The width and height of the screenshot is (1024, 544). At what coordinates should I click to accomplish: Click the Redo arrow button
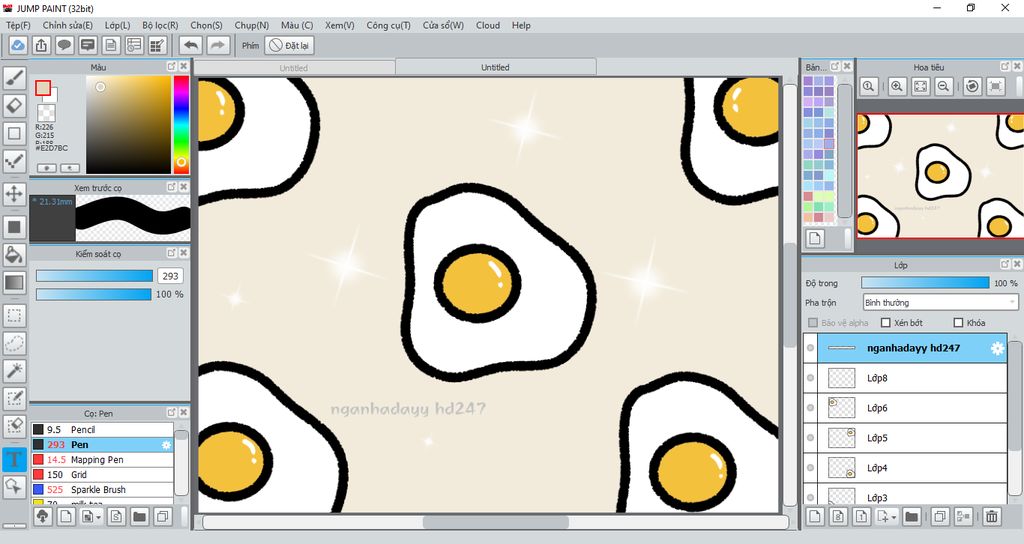click(x=218, y=45)
